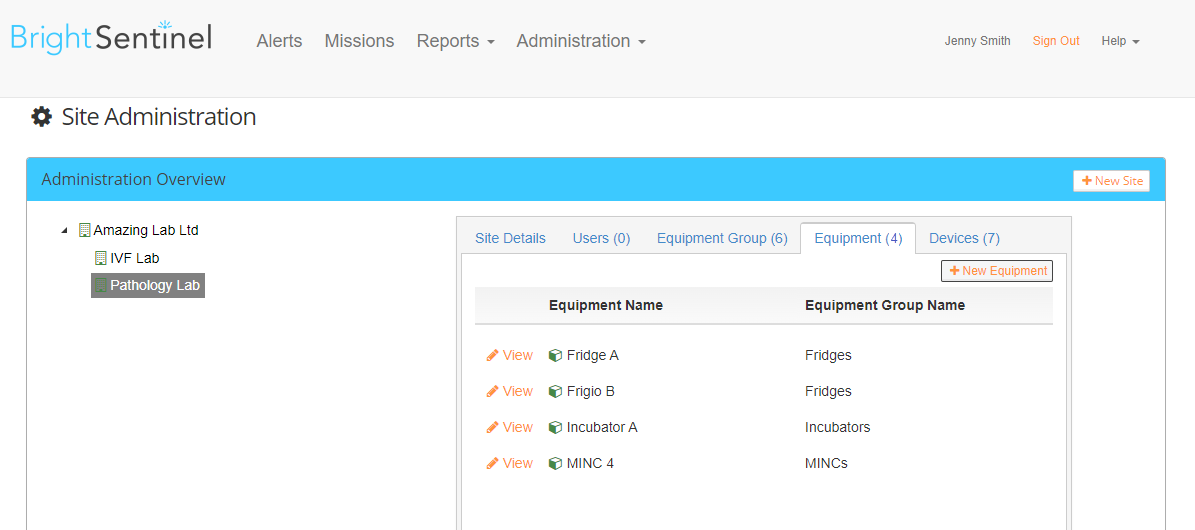Open the Reports dropdown menu
This screenshot has height=530, width=1195.
[x=455, y=41]
